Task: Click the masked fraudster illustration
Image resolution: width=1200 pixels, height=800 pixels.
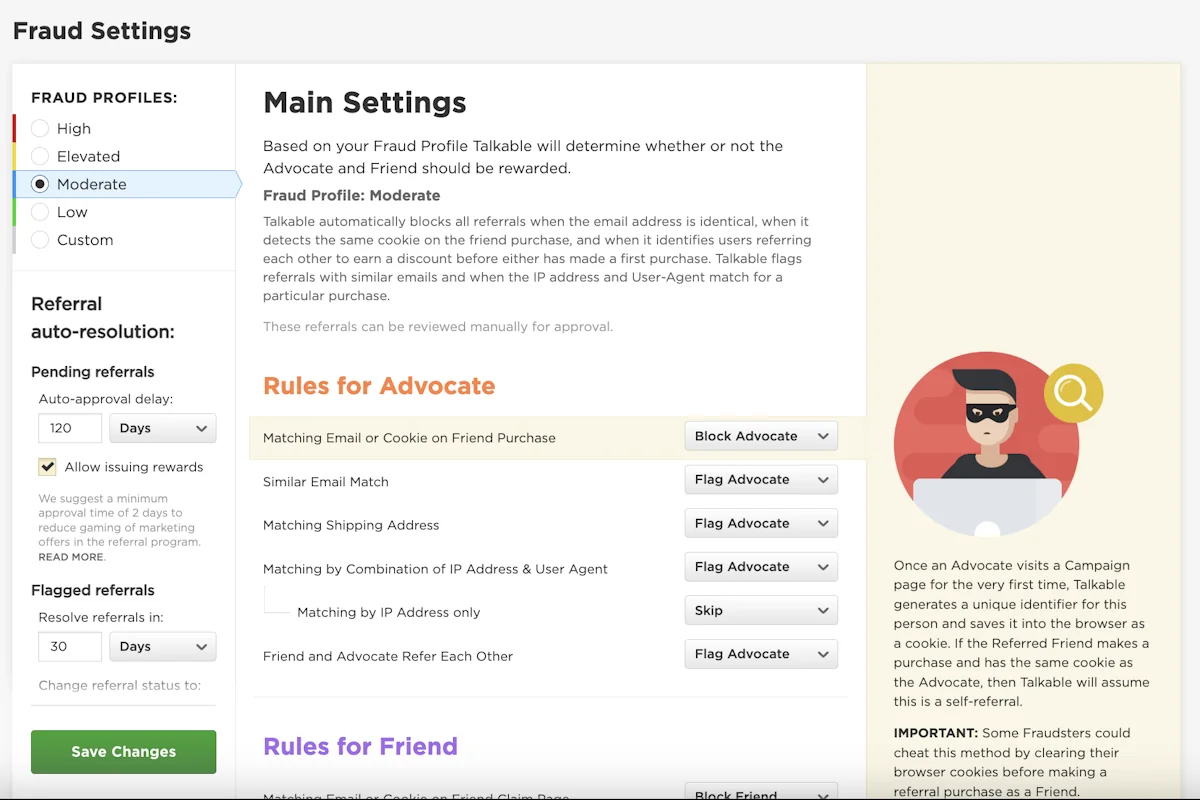Action: [987, 444]
